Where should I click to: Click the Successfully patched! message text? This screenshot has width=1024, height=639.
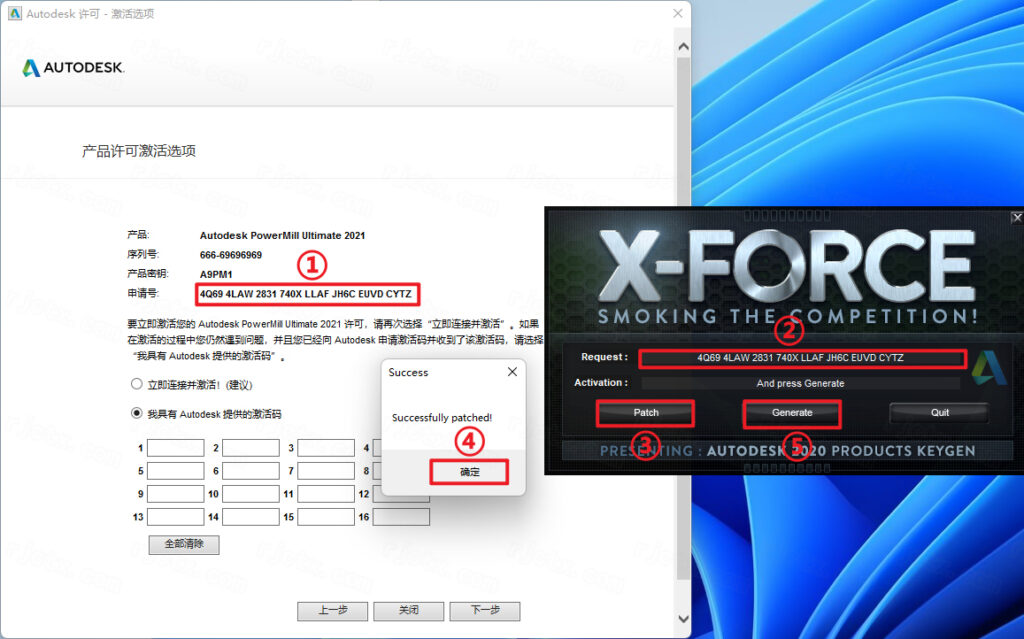pos(442,418)
